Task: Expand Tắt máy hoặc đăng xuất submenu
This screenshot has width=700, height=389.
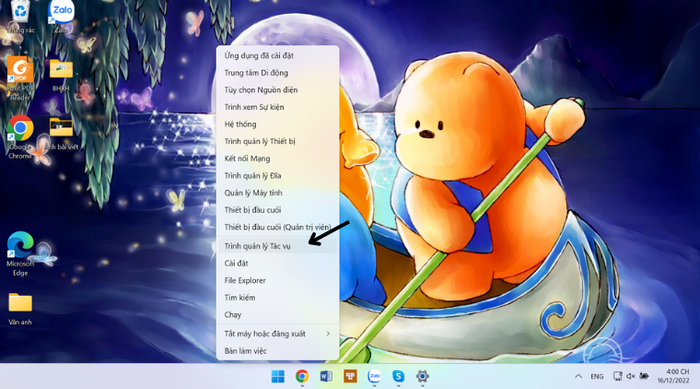Action: point(278,334)
